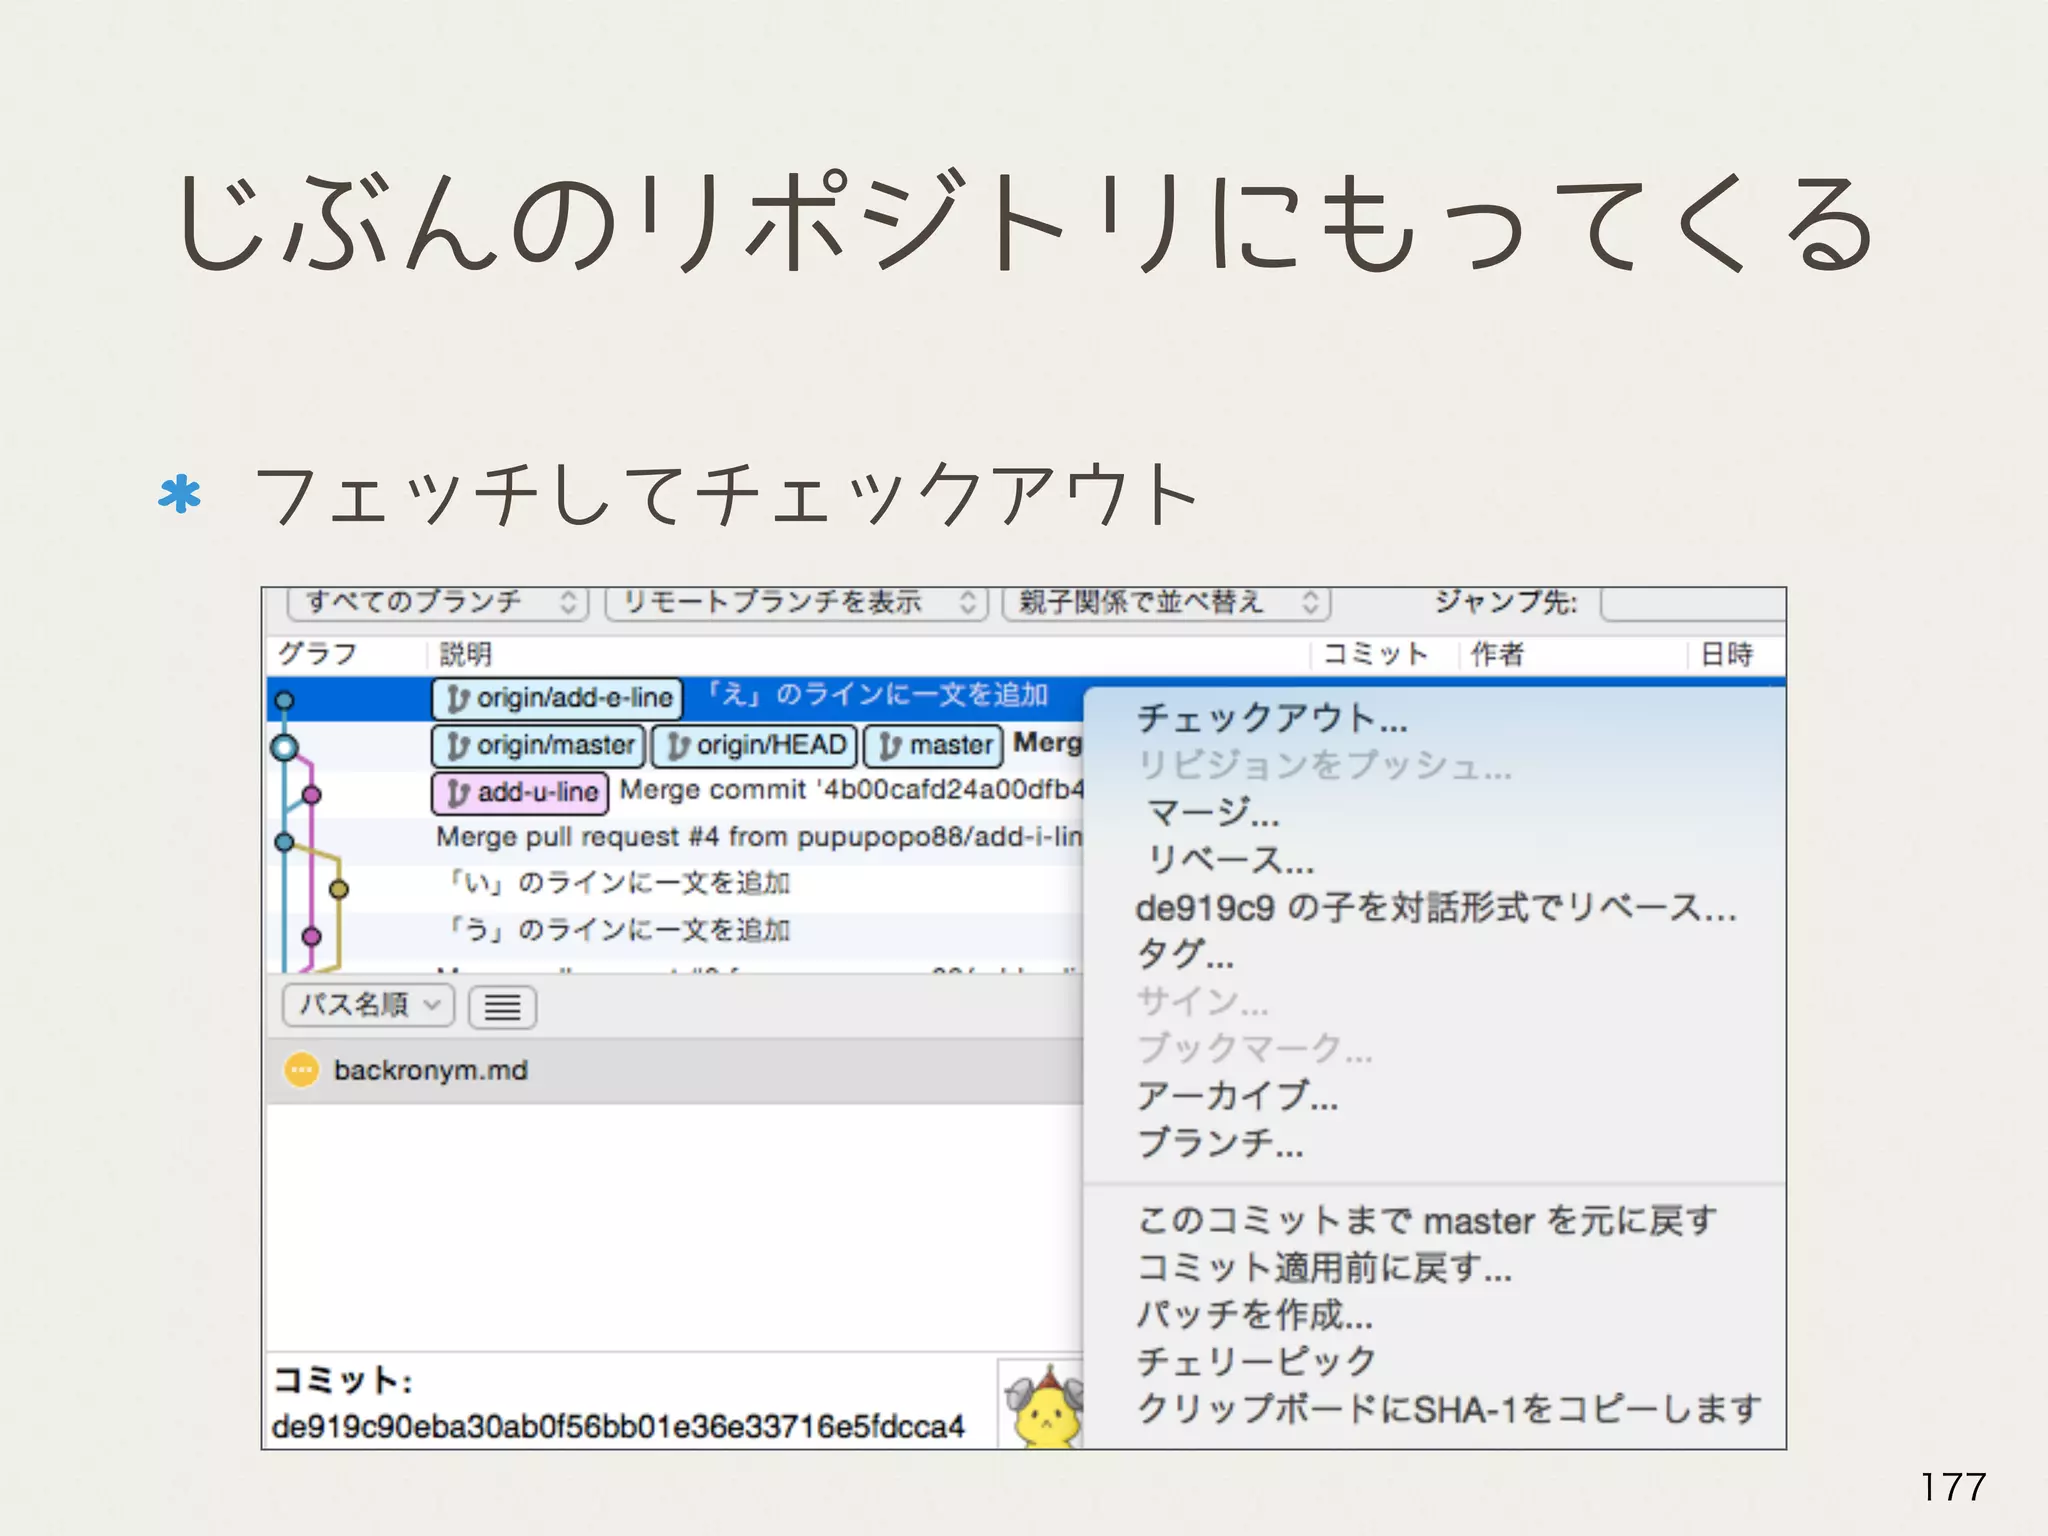
Task: Choose チェックアウト... from the context menu
Action: (x=1272, y=718)
